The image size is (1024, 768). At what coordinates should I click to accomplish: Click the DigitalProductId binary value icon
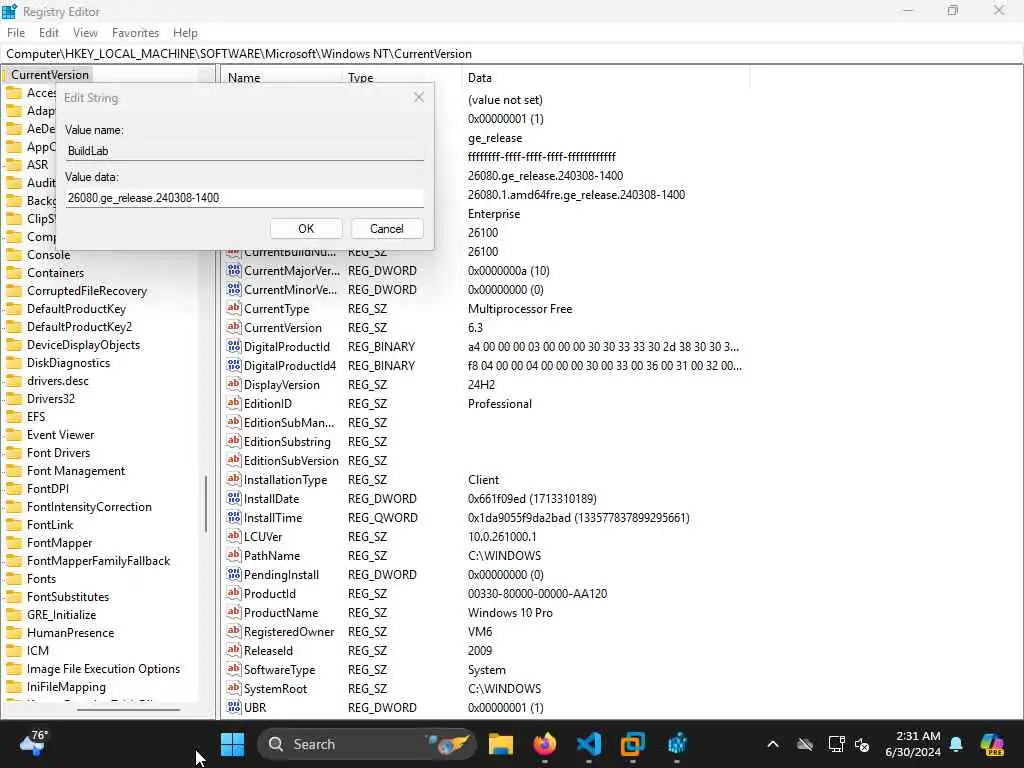[x=234, y=347]
